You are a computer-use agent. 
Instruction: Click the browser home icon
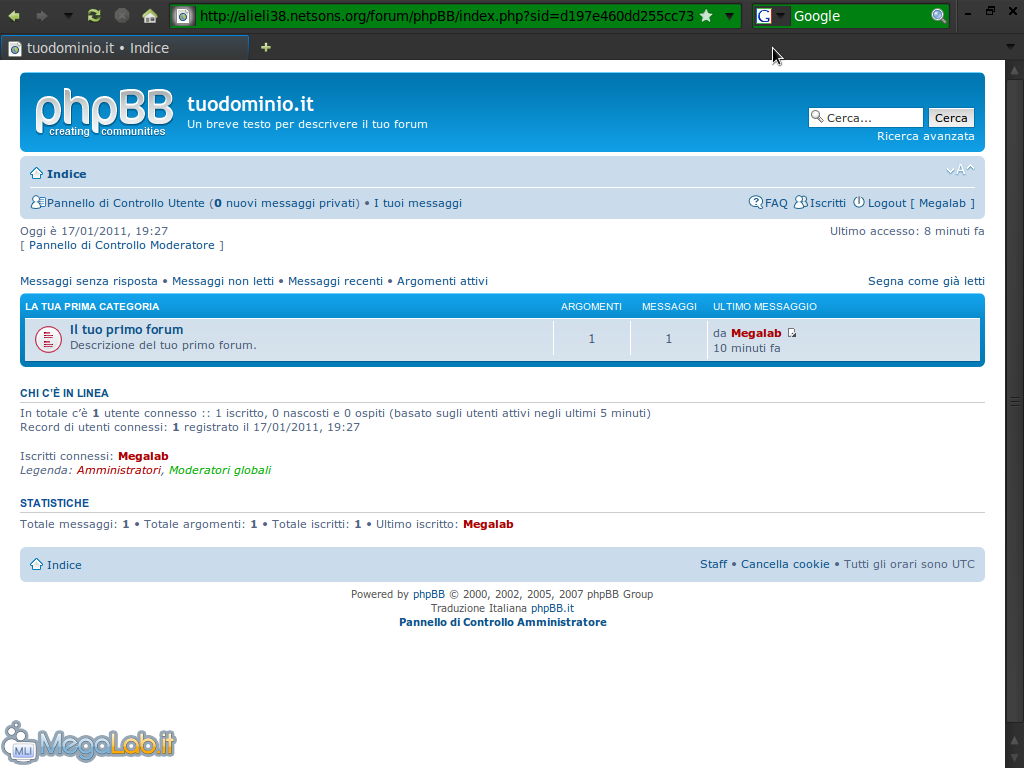pos(149,16)
